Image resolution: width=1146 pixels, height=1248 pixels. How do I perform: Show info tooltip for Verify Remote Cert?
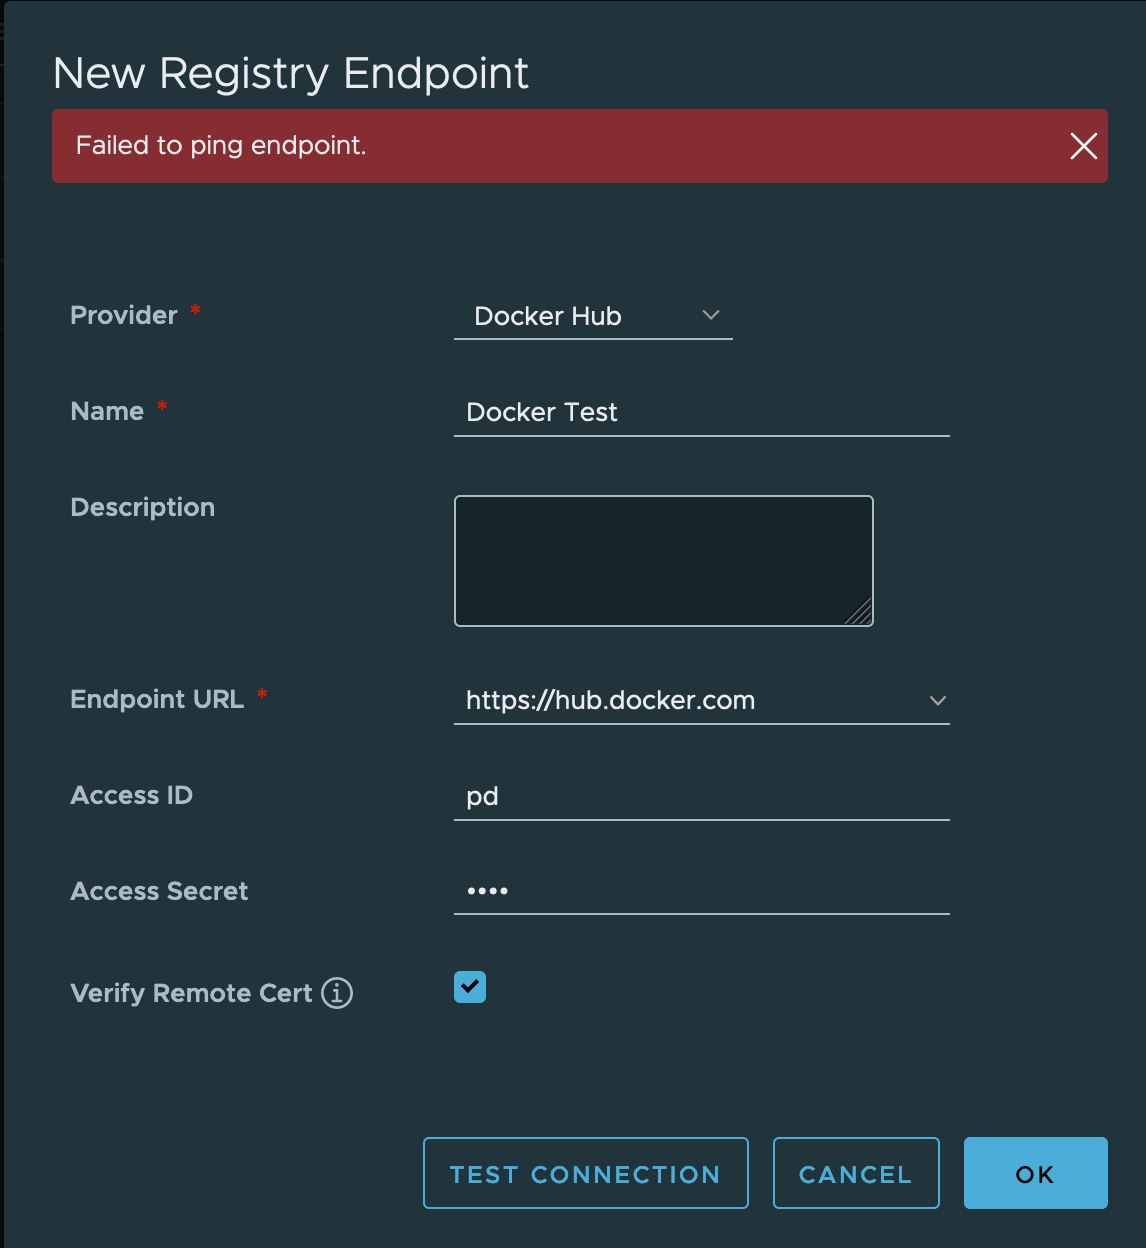pyautogui.click(x=337, y=993)
